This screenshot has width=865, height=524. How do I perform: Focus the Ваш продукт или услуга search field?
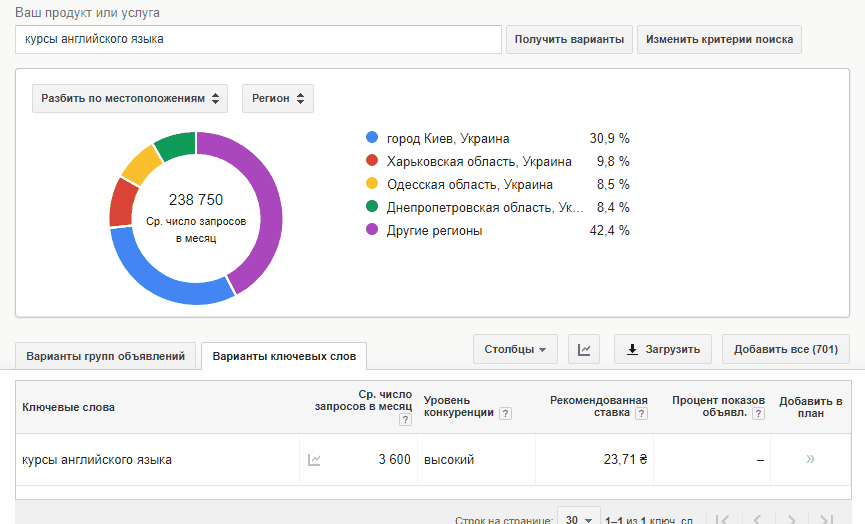(x=258, y=39)
